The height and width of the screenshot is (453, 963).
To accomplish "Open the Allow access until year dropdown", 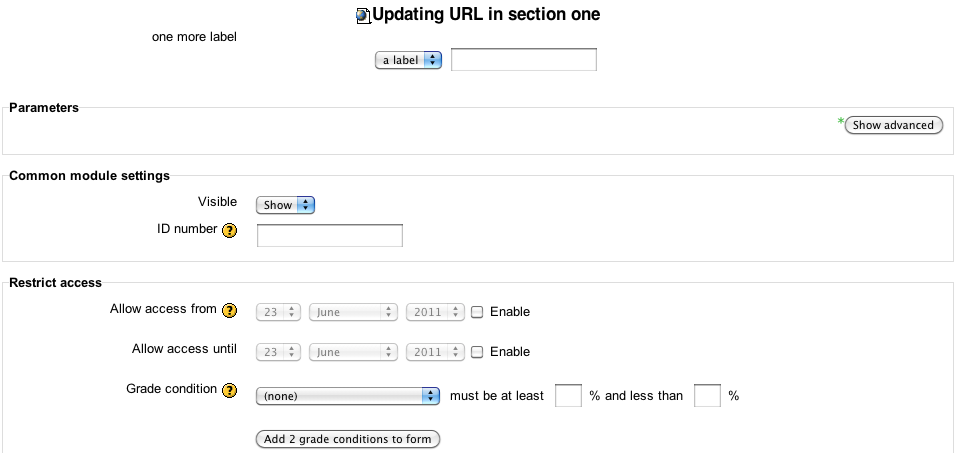I will pyautogui.click(x=435, y=352).
